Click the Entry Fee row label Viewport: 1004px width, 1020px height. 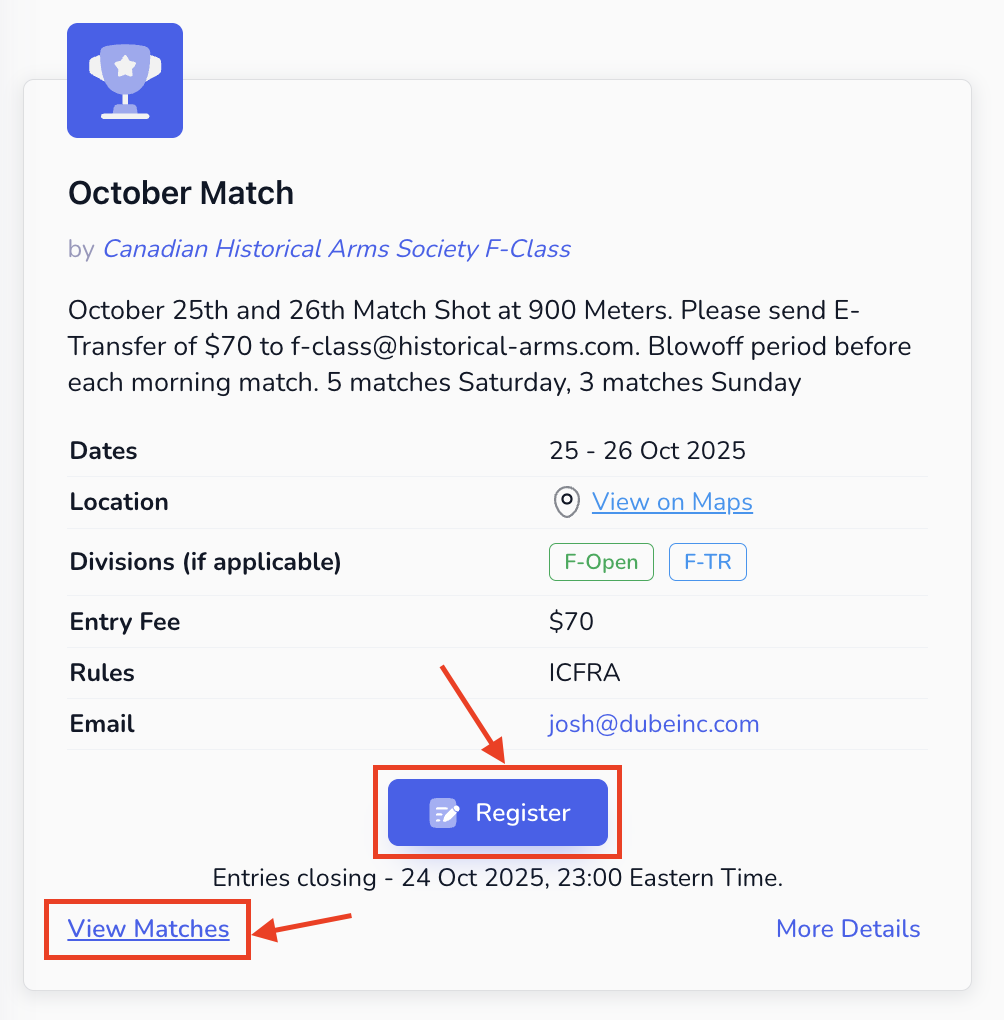(125, 622)
